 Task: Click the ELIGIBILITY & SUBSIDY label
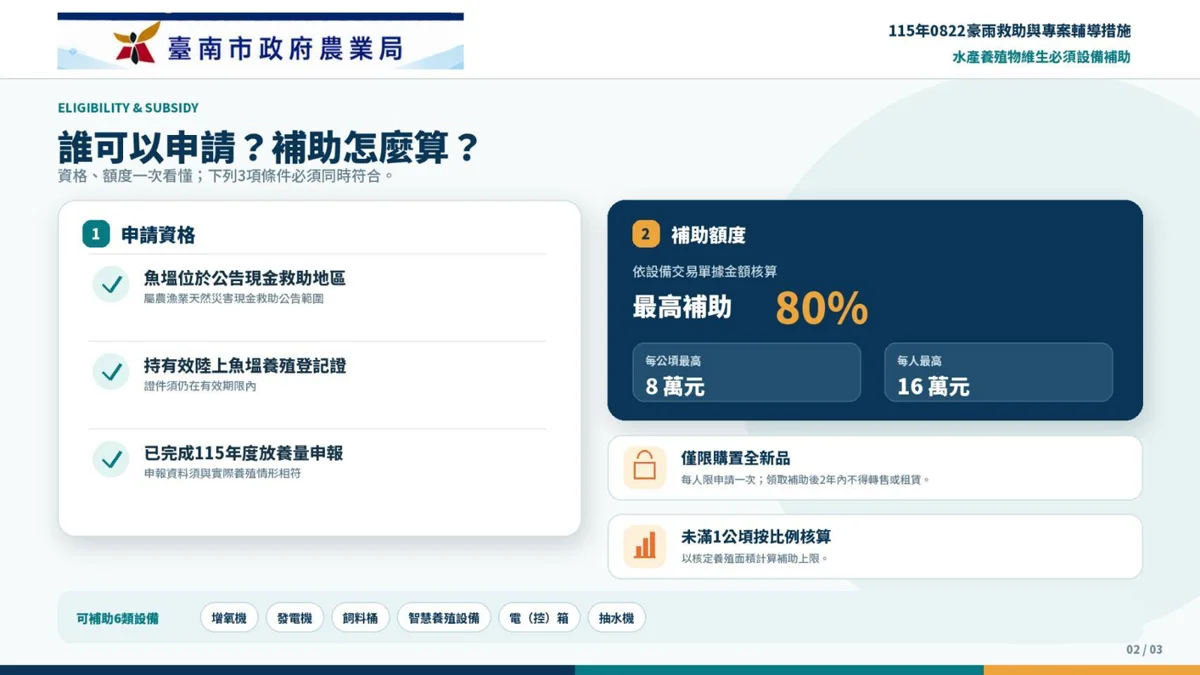(x=128, y=108)
